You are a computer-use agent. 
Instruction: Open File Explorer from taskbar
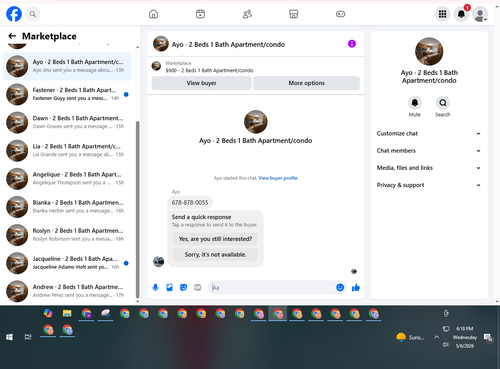pos(67,313)
